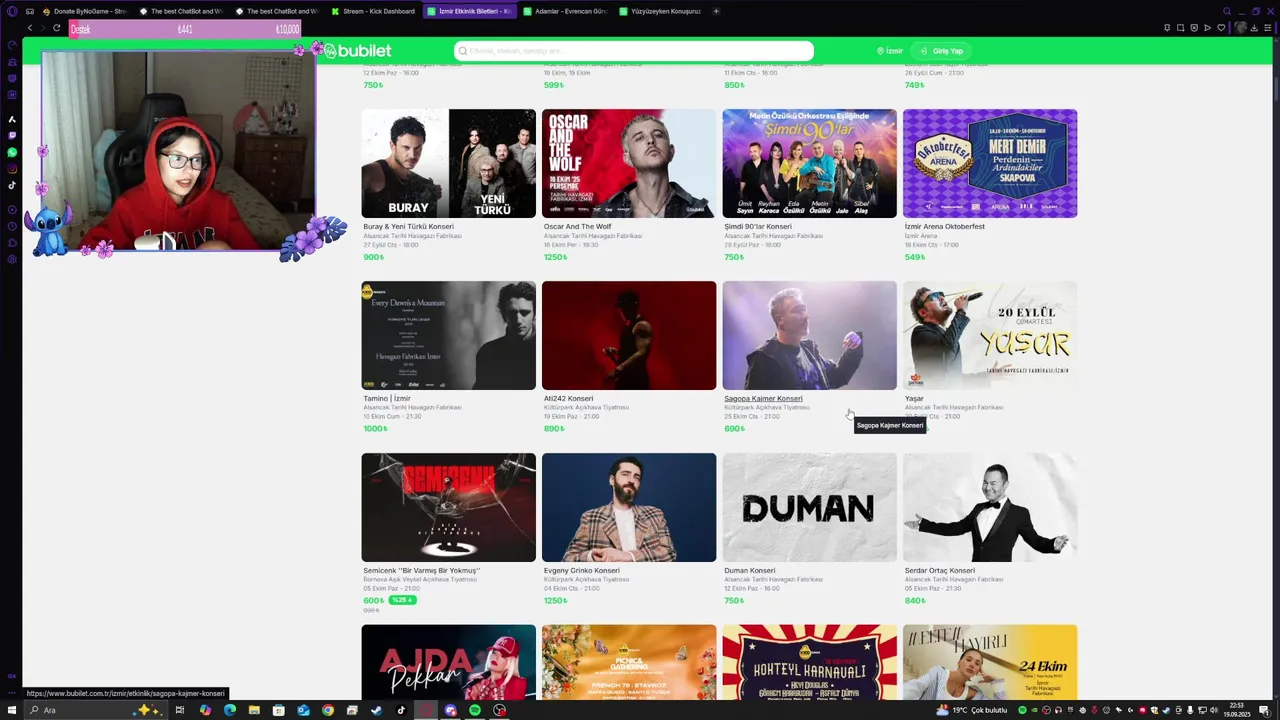Open the Ajda Pekkan poster
The width and height of the screenshot is (1280, 720).
[x=448, y=662]
